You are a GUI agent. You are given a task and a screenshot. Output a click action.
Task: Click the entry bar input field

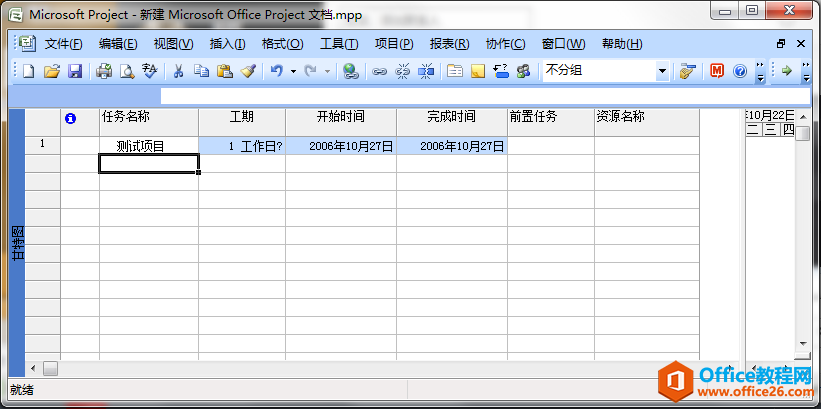click(485, 96)
